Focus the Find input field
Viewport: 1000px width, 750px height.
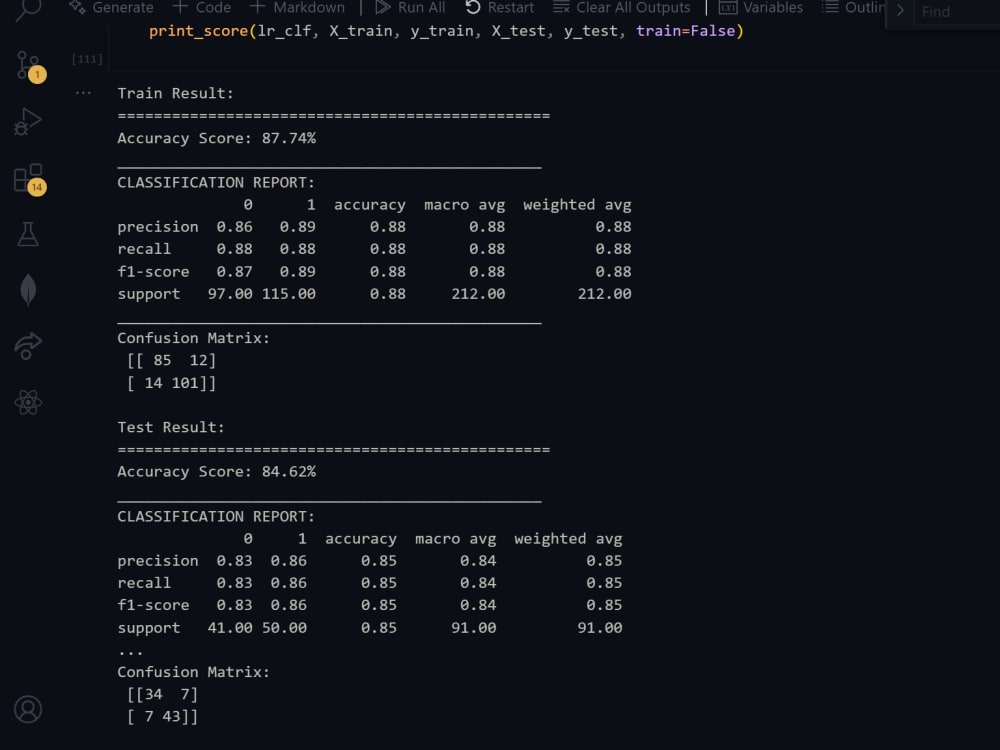[x=957, y=11]
